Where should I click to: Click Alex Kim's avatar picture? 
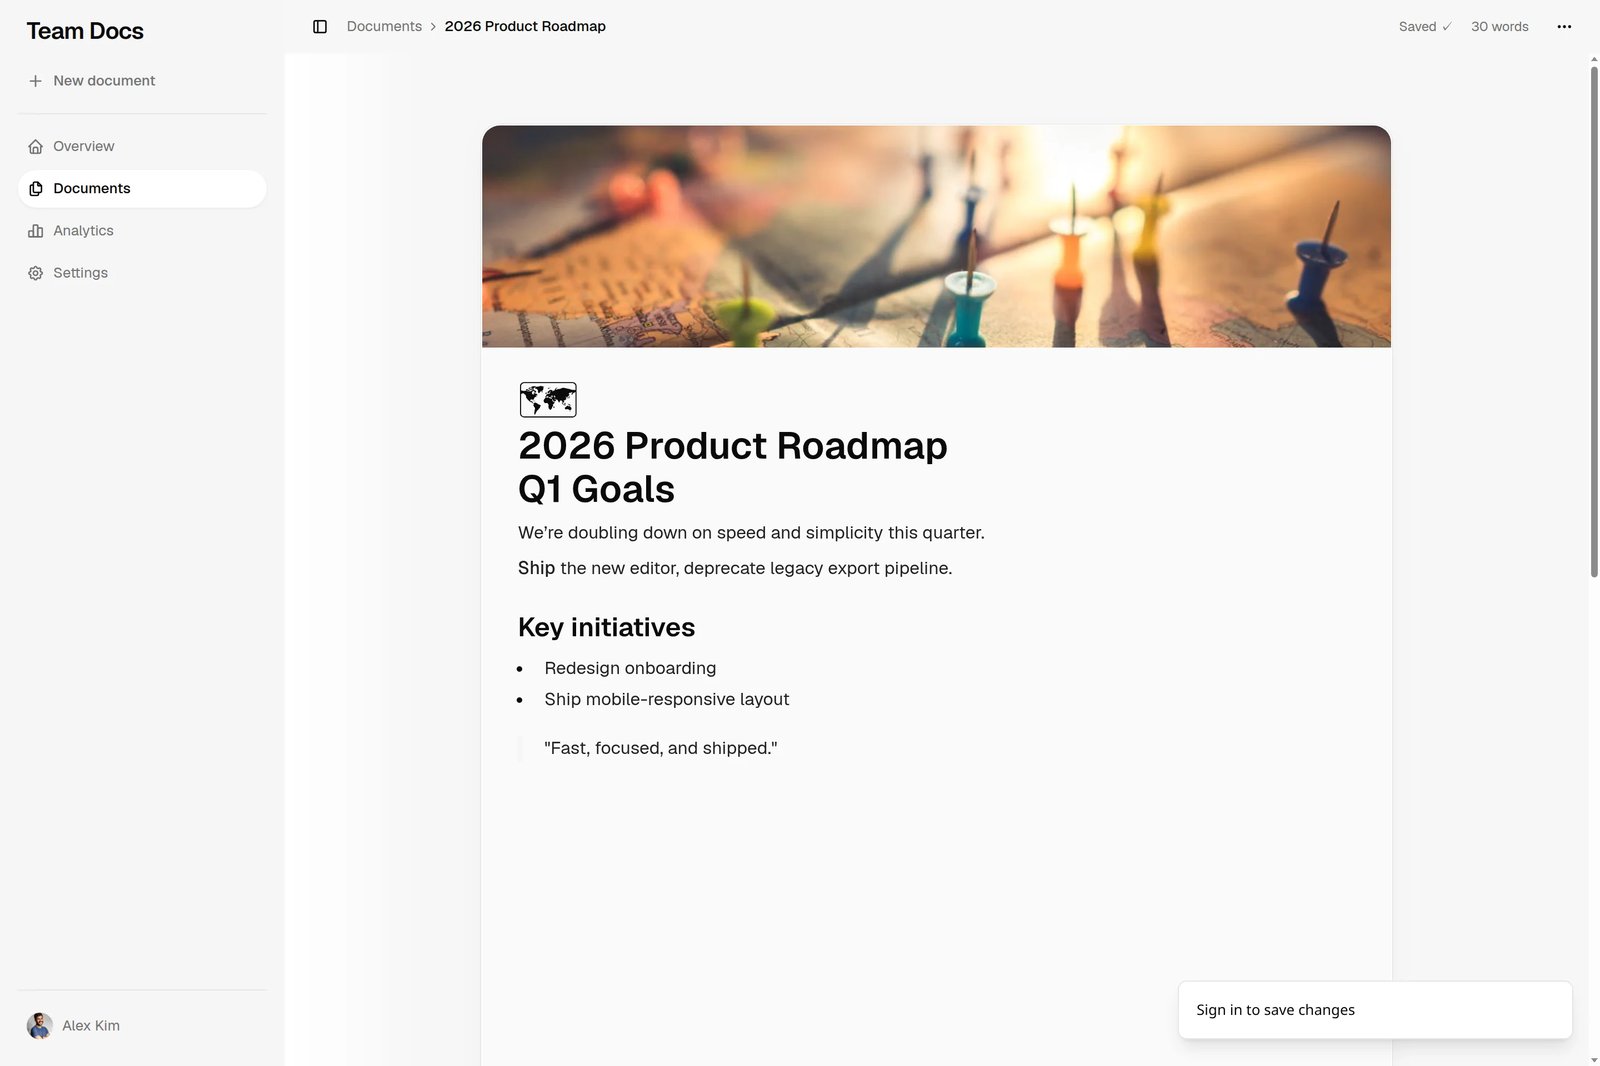40,1026
